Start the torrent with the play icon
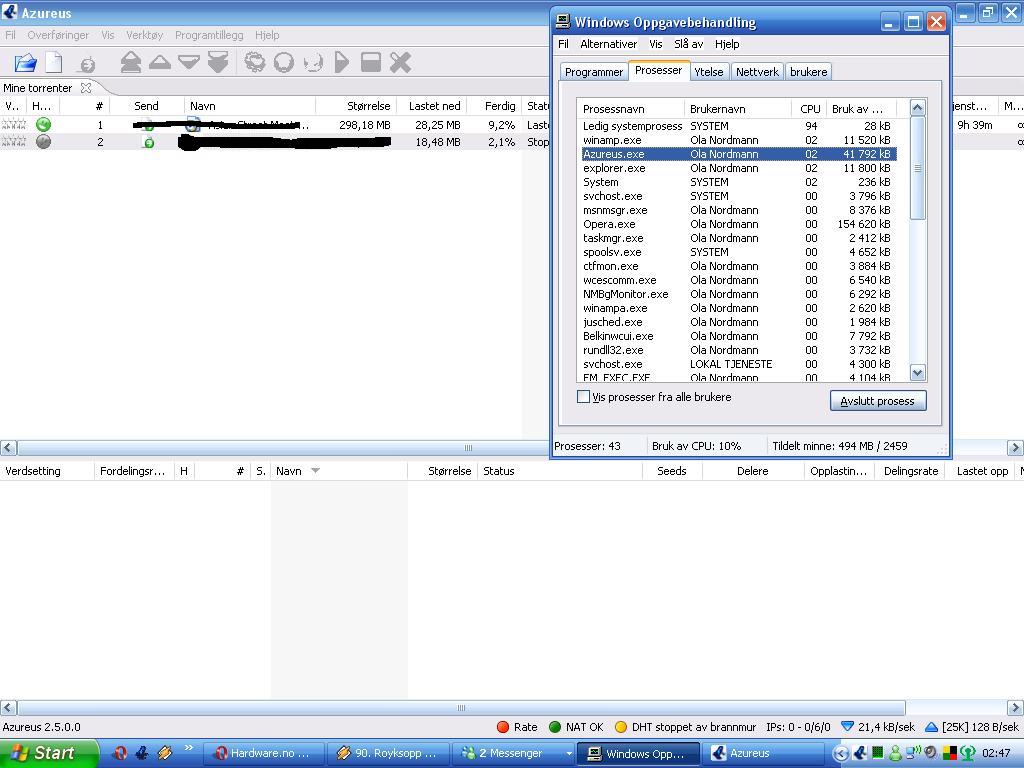Image resolution: width=1024 pixels, height=768 pixels. tap(342, 63)
